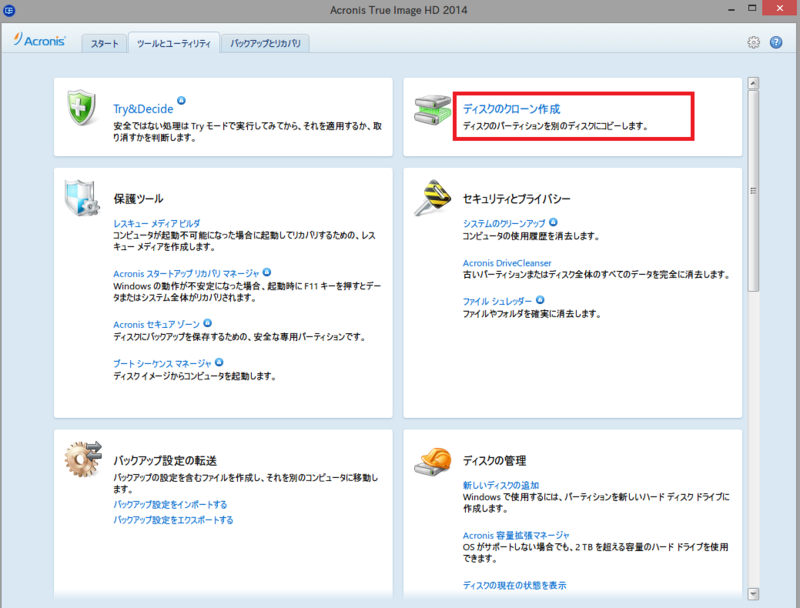Click the セキュリティとプライバシー heading

pyautogui.click(x=516, y=198)
